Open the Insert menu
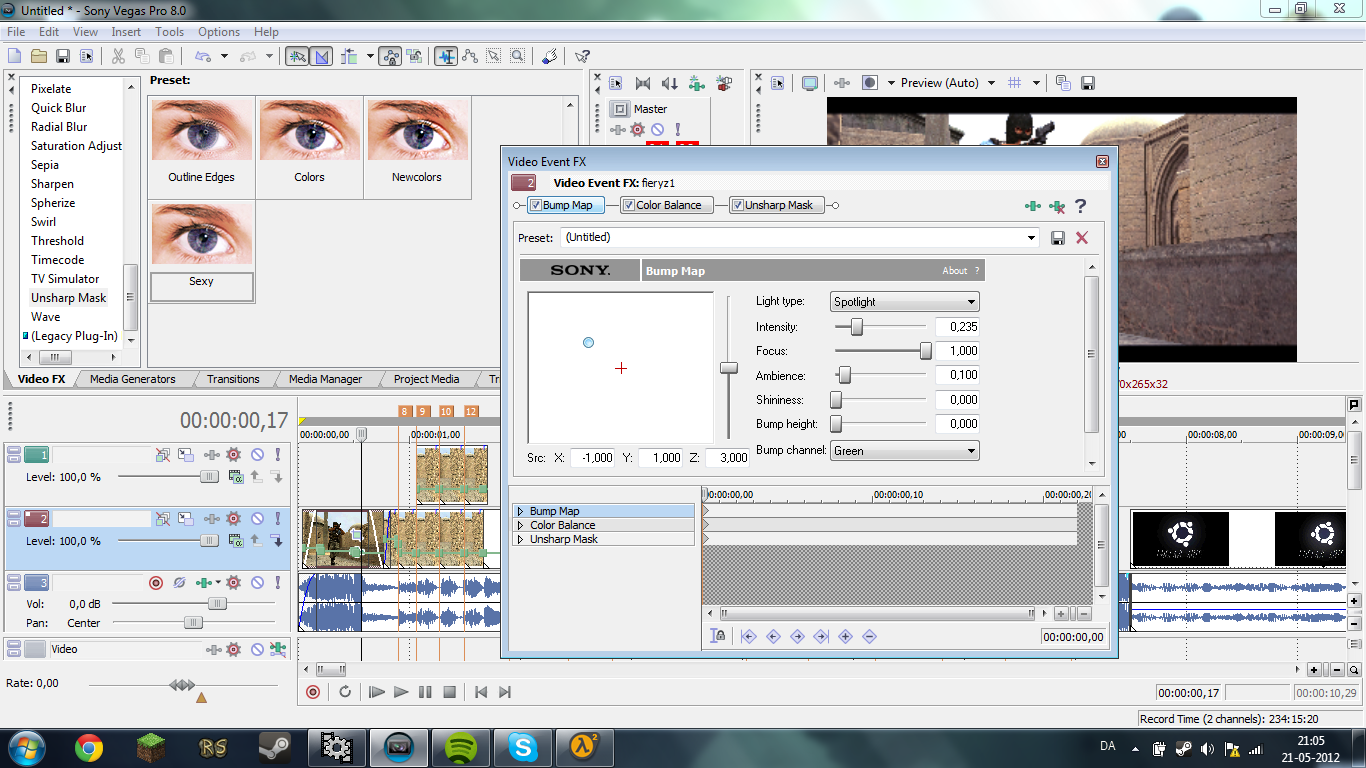1366x768 pixels. click(126, 32)
